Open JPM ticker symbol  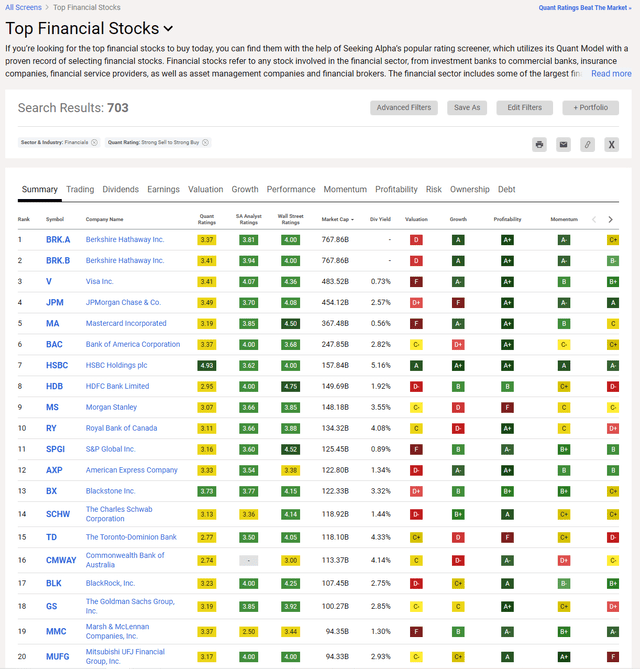click(55, 303)
